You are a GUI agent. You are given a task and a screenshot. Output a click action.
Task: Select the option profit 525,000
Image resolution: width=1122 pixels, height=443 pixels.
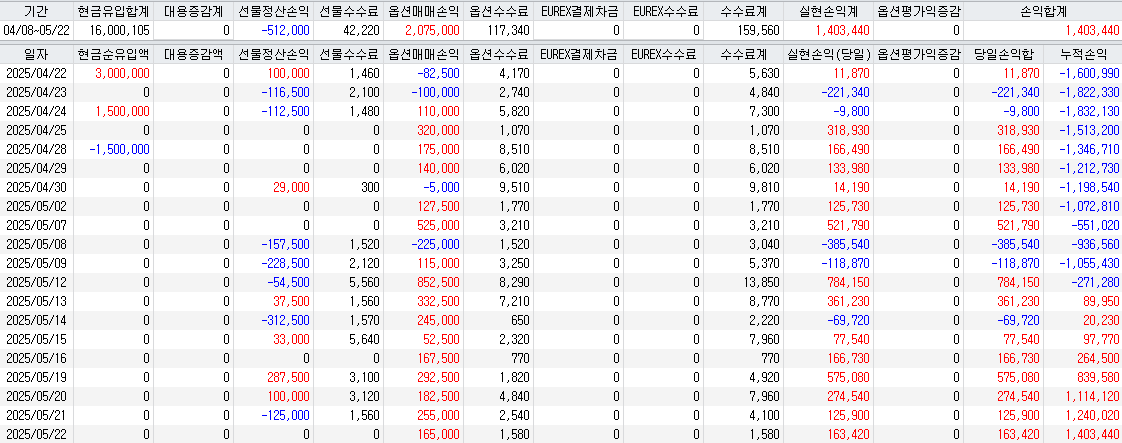click(438, 225)
